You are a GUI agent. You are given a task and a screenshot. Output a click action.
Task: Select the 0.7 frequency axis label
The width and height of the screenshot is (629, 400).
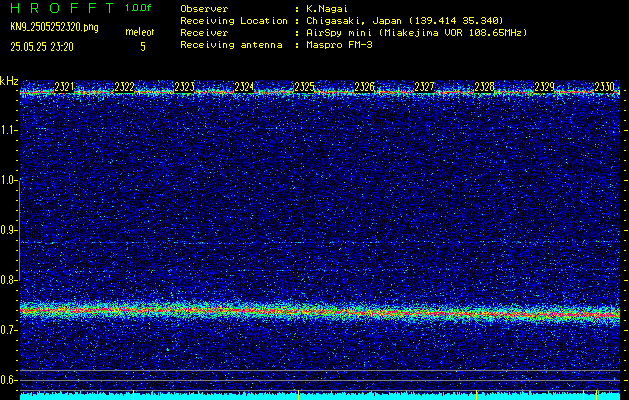[x=9, y=330]
